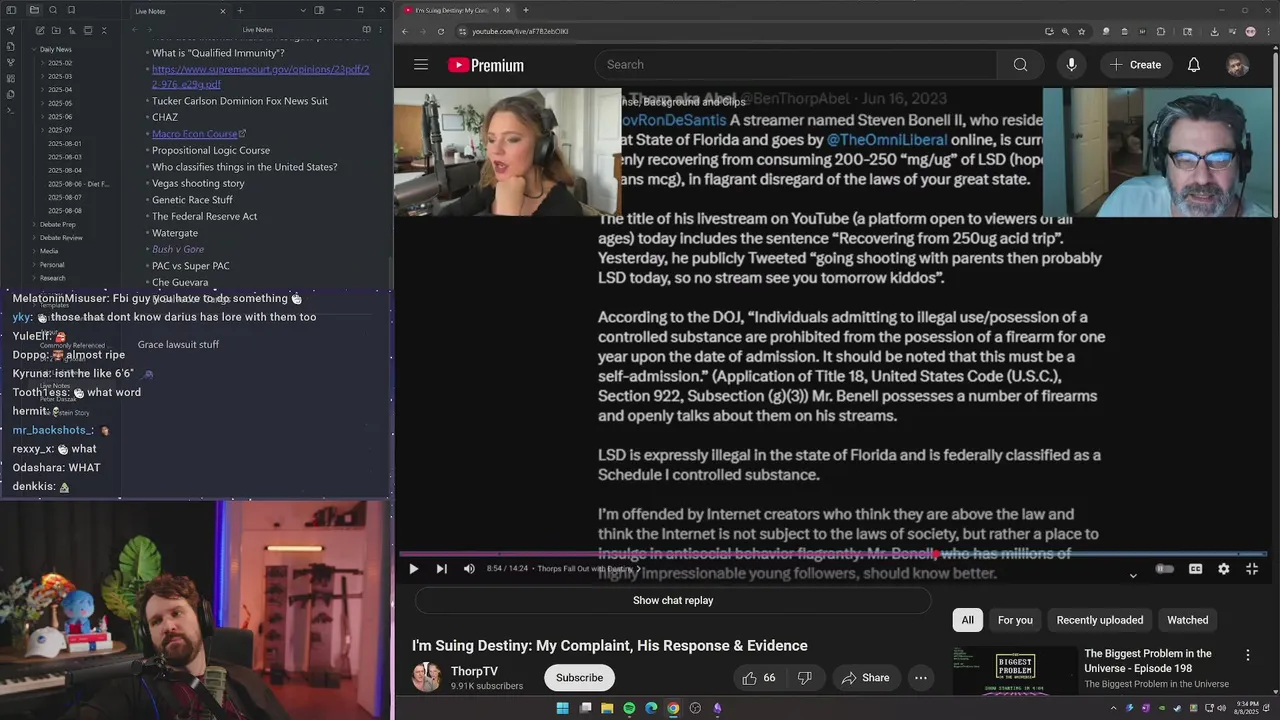The height and width of the screenshot is (720, 1280).
Task: Open the bookmarks icon in Obsidian
Action: click(72, 10)
